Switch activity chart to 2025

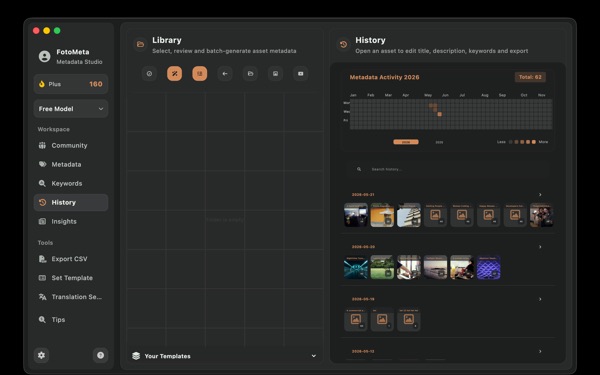439,142
